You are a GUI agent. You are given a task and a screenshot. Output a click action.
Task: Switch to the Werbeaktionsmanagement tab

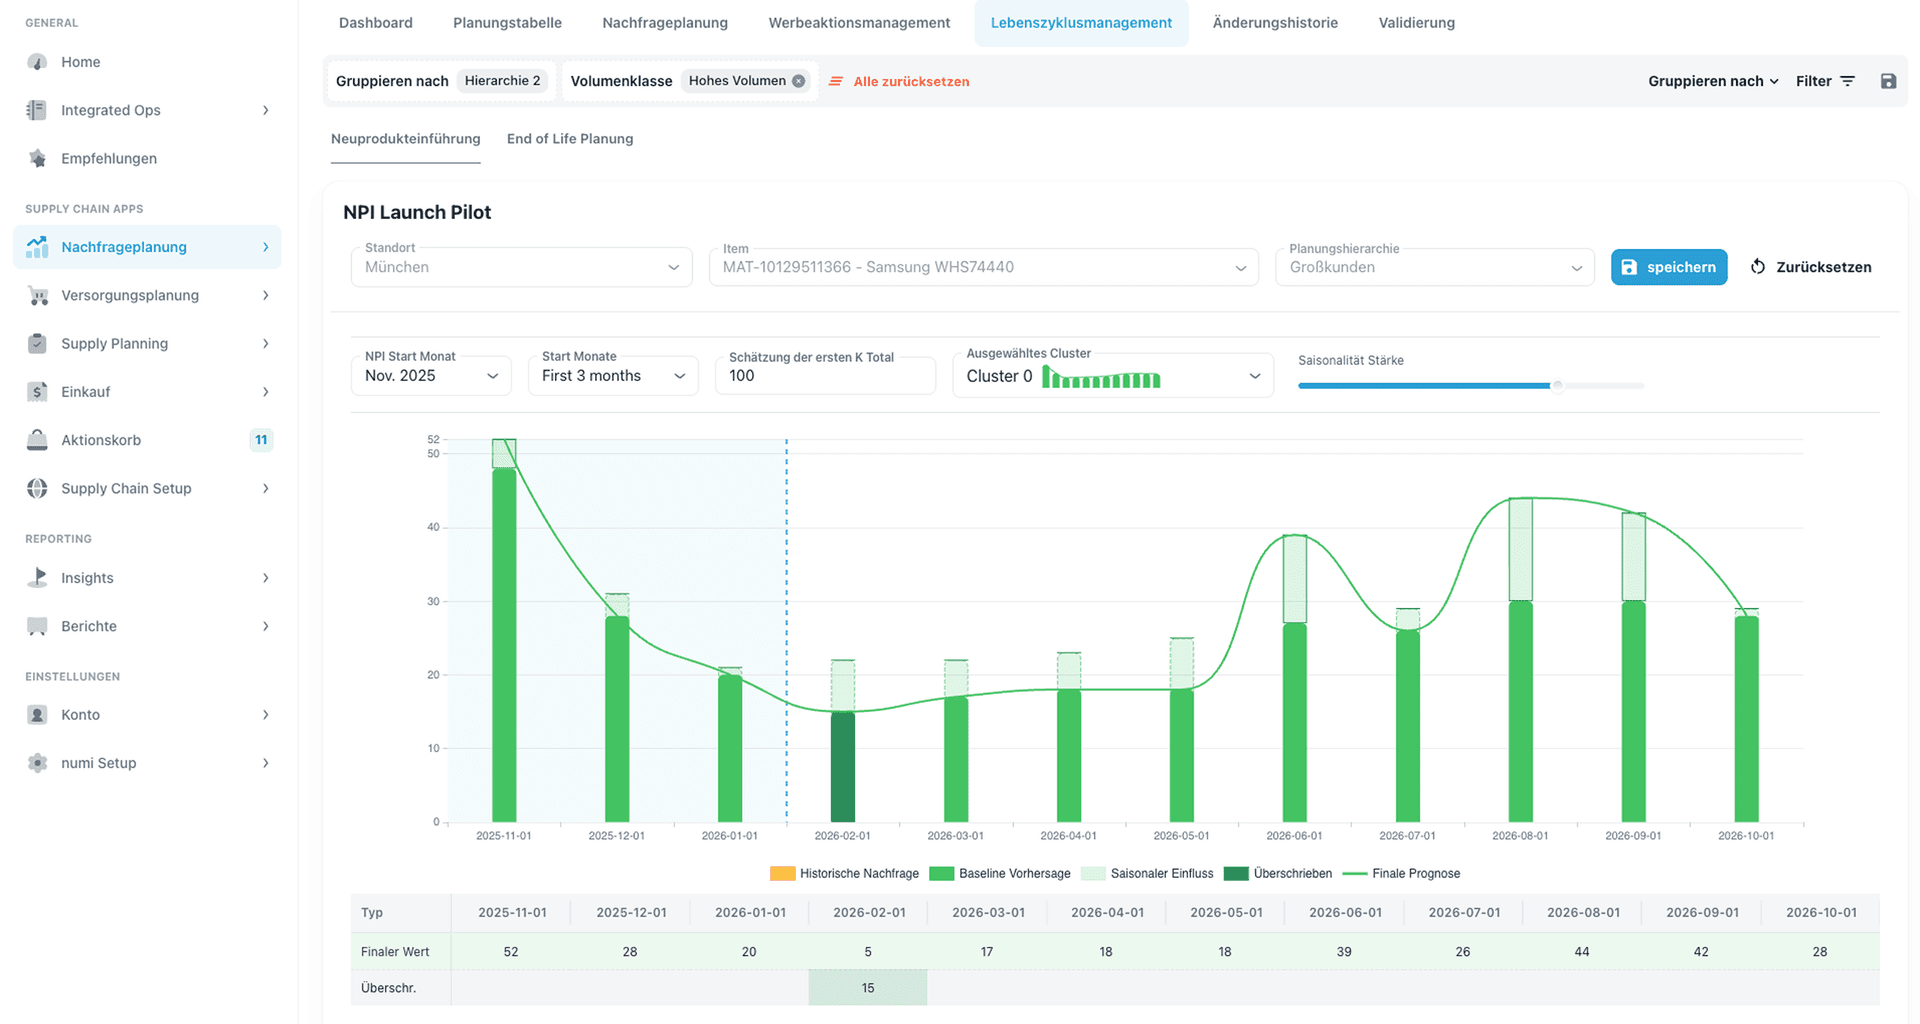tap(859, 22)
